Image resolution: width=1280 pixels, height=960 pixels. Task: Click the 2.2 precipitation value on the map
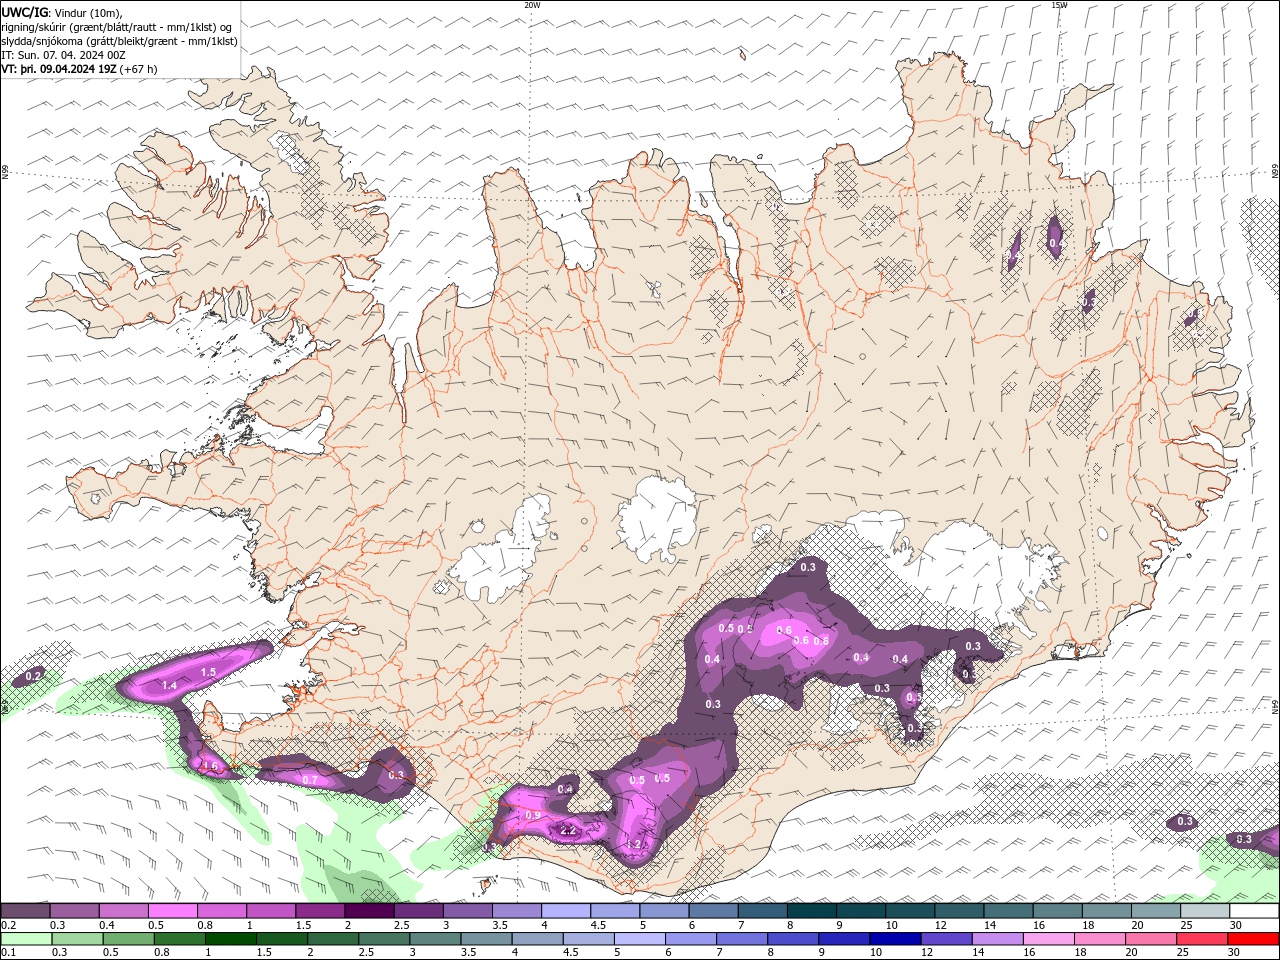coord(568,831)
